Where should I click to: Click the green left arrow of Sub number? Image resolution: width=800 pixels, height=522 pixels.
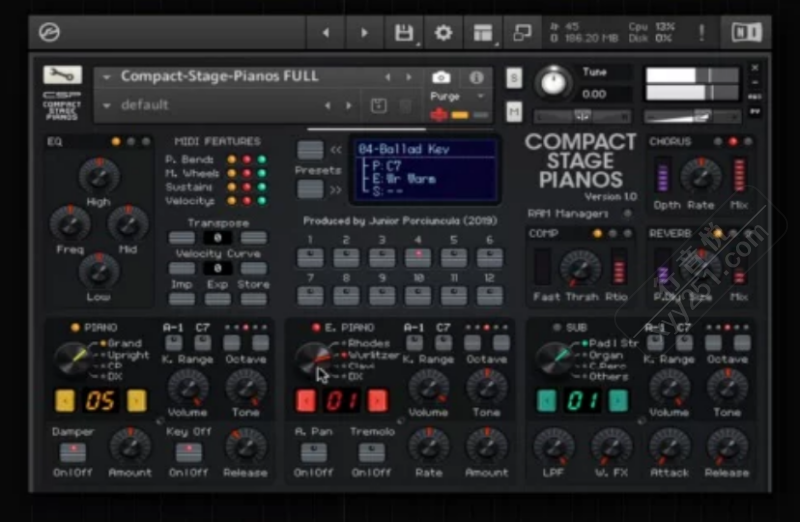click(x=546, y=401)
